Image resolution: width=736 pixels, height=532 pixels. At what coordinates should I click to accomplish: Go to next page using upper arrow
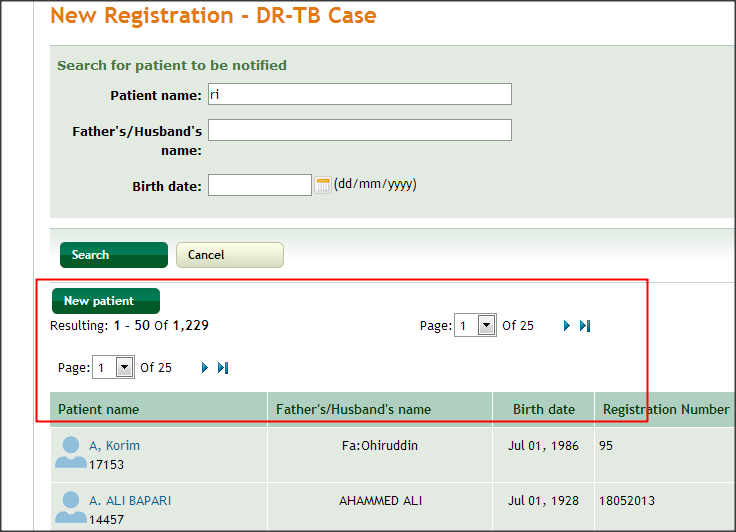(x=567, y=325)
